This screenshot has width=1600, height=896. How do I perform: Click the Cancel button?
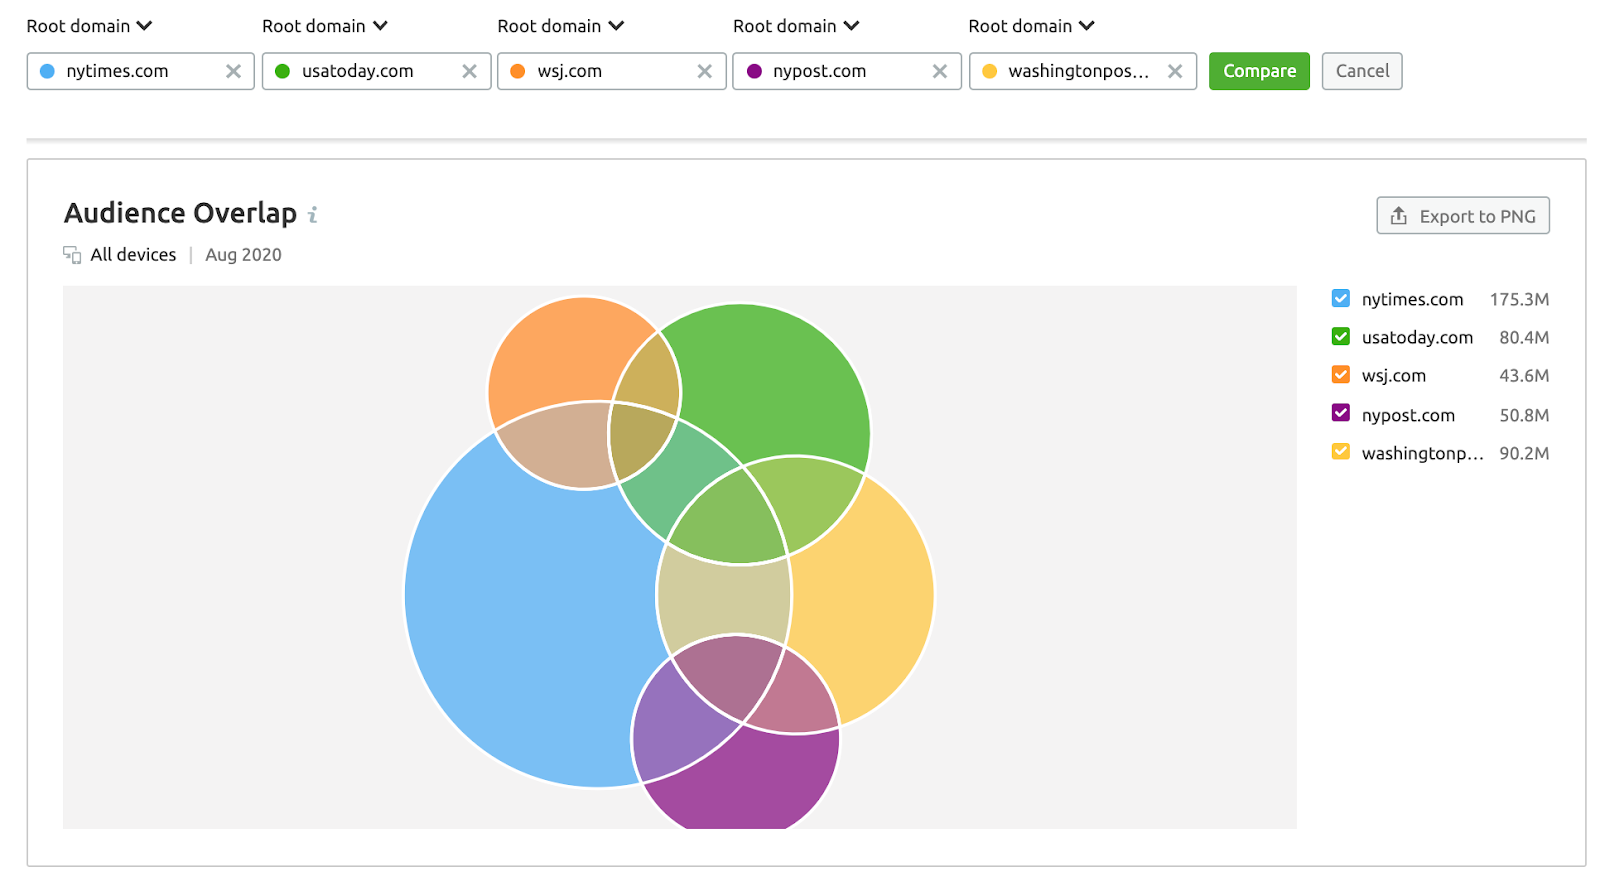1362,71
